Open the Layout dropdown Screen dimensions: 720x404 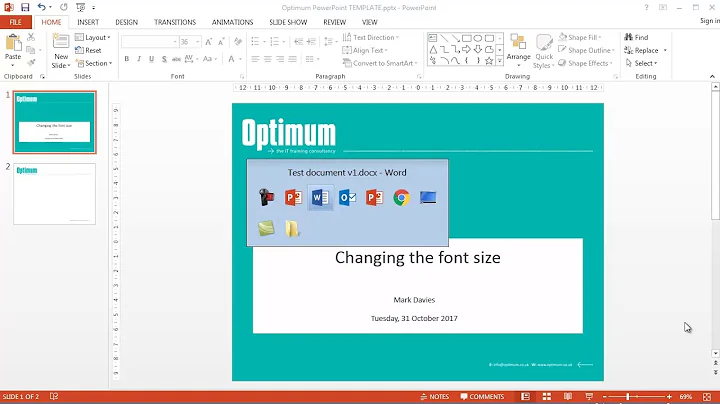[x=93, y=37]
